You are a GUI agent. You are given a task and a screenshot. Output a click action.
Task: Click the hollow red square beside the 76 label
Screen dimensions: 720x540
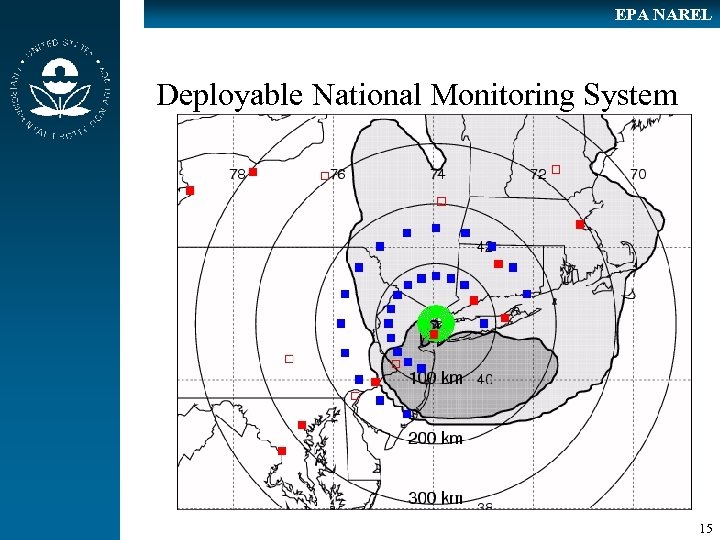click(x=325, y=176)
